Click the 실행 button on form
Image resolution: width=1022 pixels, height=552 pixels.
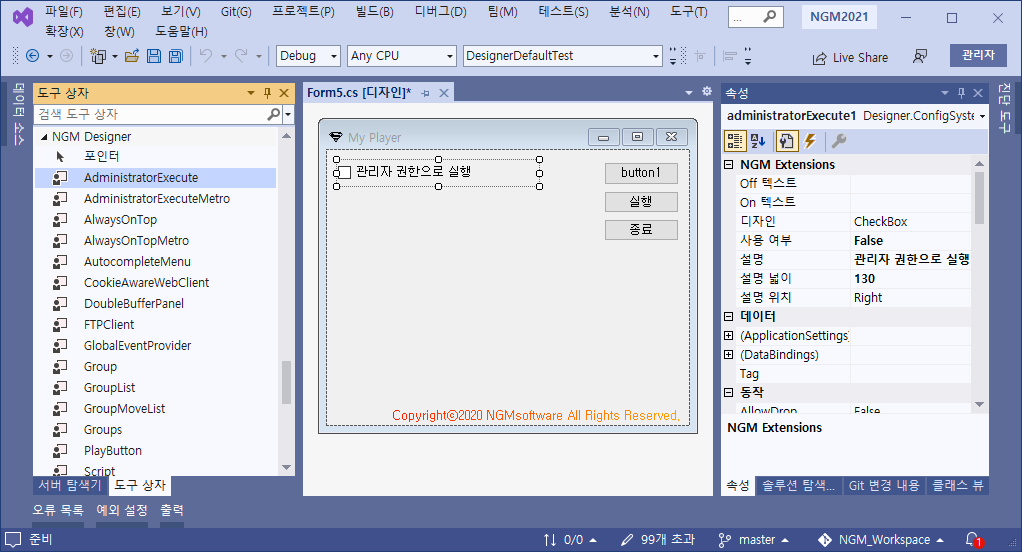(641, 201)
